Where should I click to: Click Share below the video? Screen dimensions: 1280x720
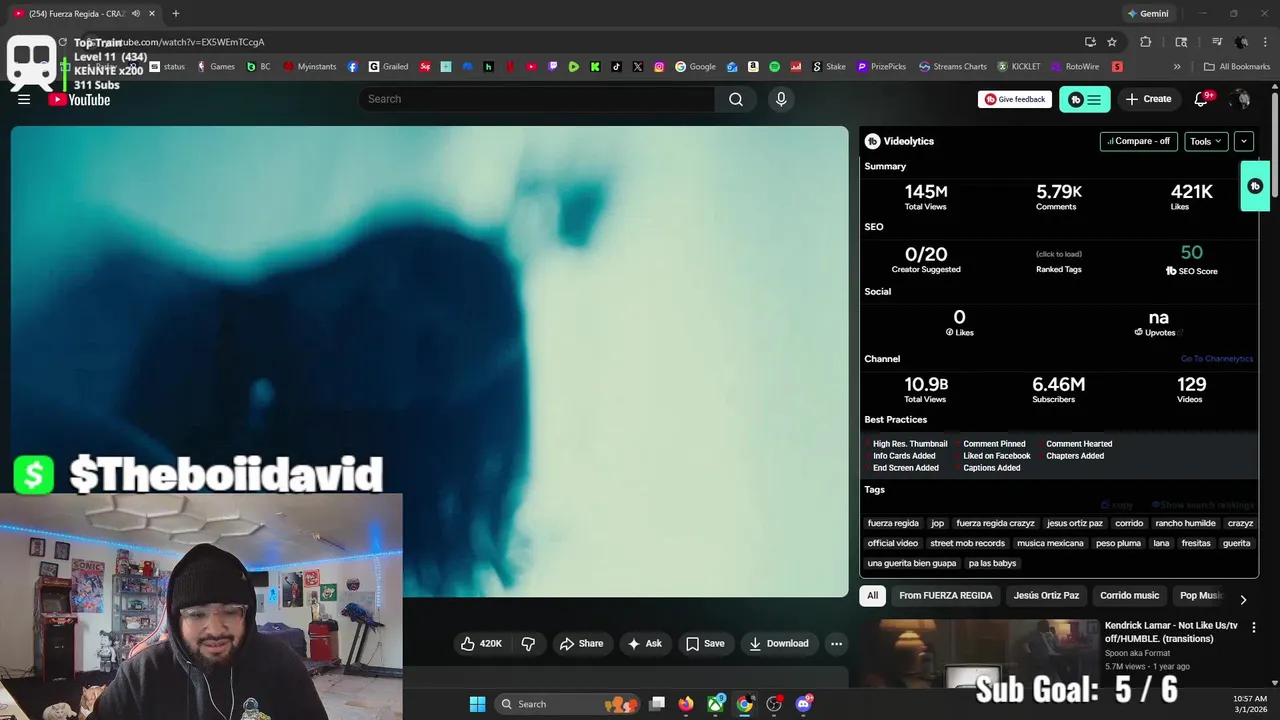point(581,644)
